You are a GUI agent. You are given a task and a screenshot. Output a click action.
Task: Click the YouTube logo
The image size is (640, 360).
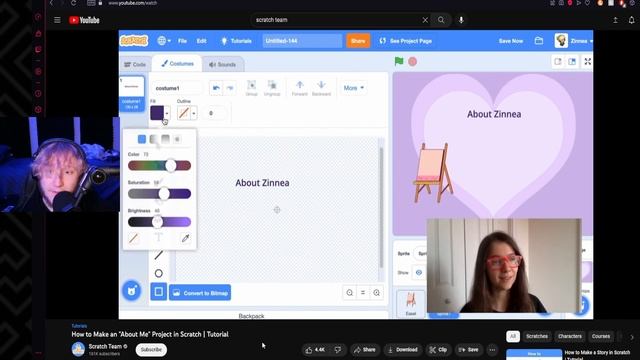[84, 20]
